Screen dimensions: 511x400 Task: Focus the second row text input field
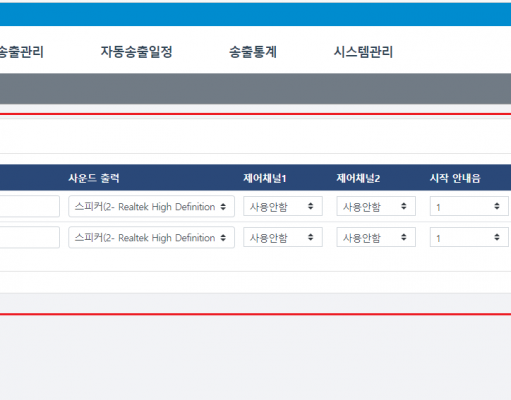[30, 237]
